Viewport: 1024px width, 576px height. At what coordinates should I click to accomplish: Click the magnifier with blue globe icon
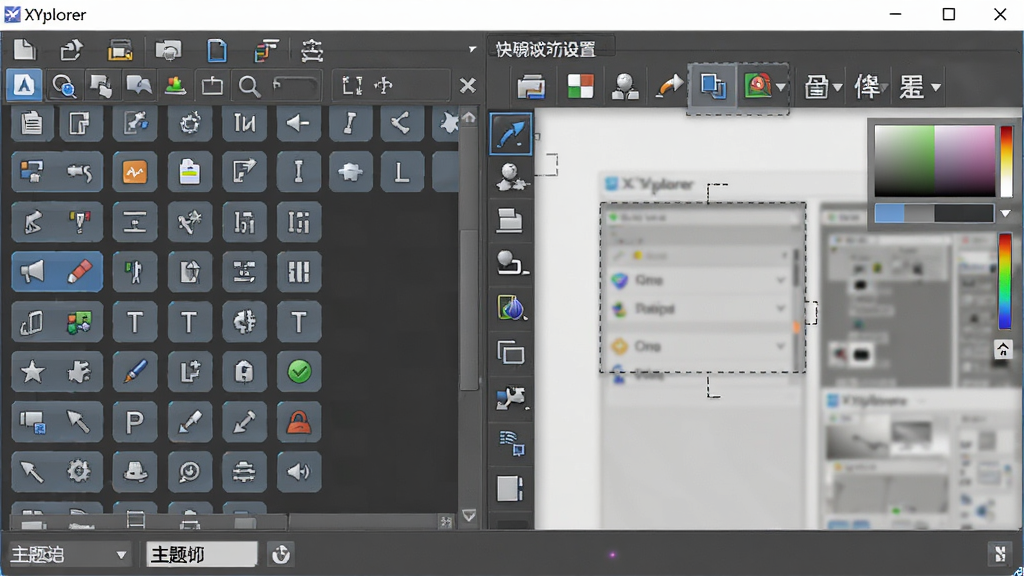(x=63, y=86)
